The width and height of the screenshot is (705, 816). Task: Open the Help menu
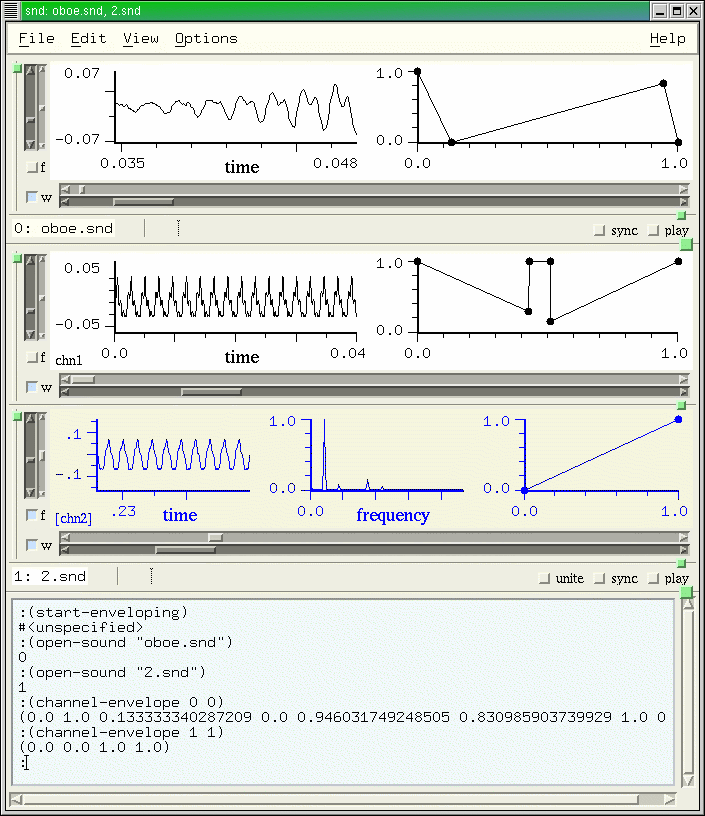667,38
